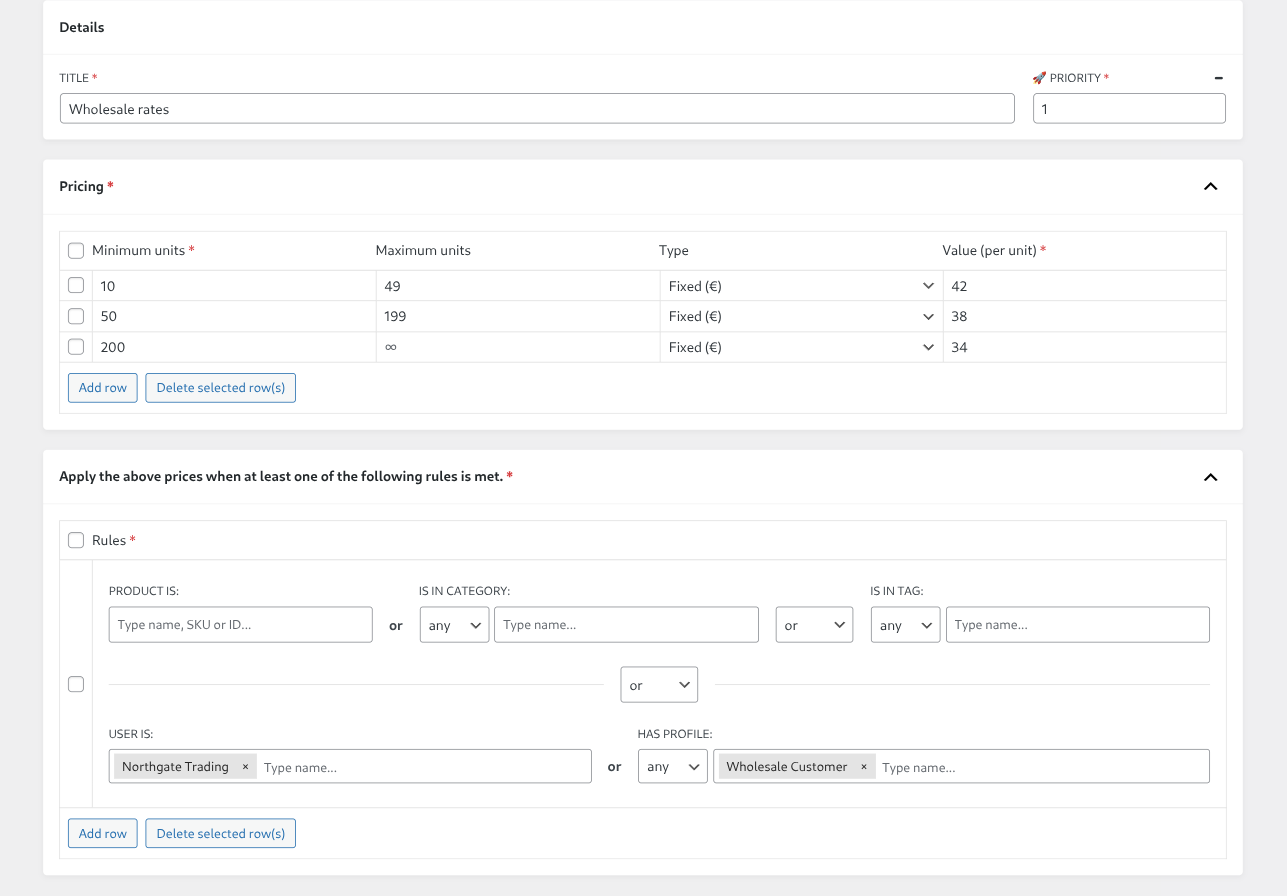This screenshot has width=1287, height=896.
Task: Click the 'Details' section heading
Action: [x=82, y=28]
